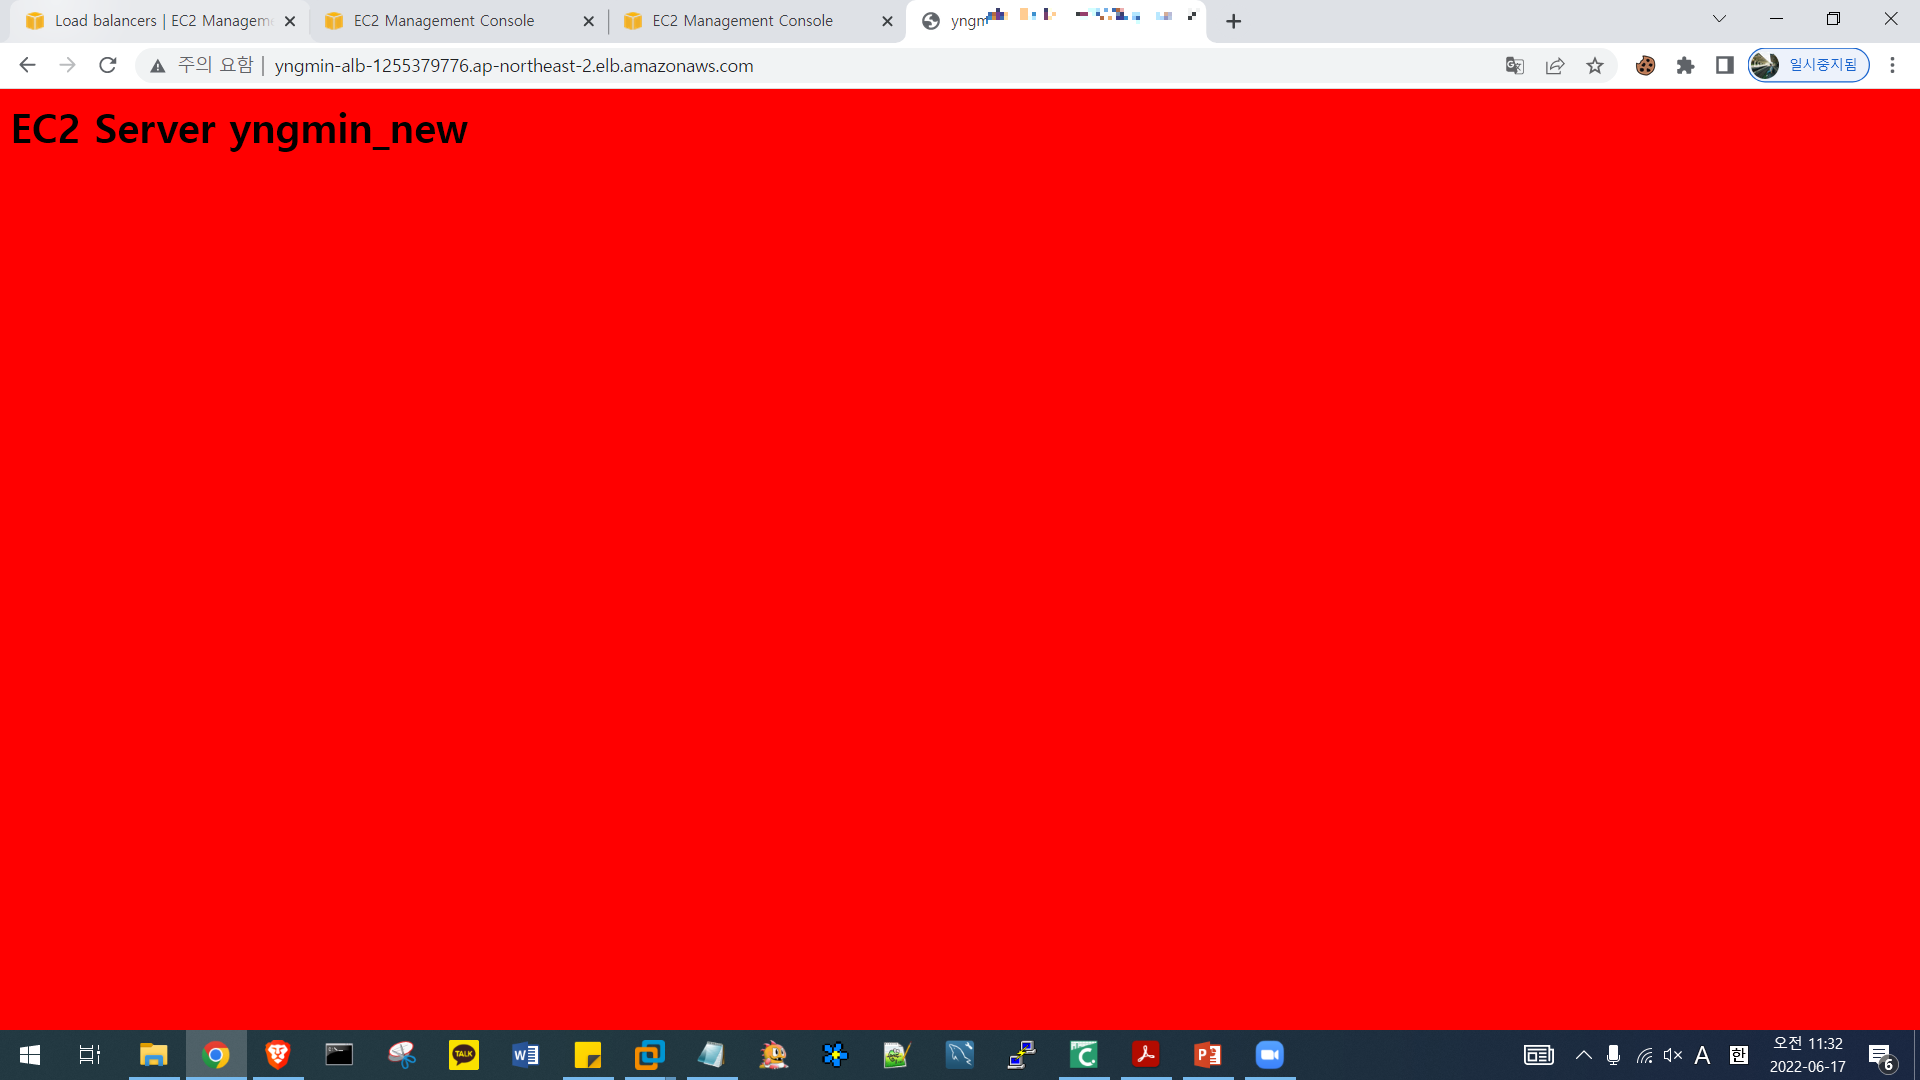
Task: Unmute the system volume icon
Action: point(1673,1055)
